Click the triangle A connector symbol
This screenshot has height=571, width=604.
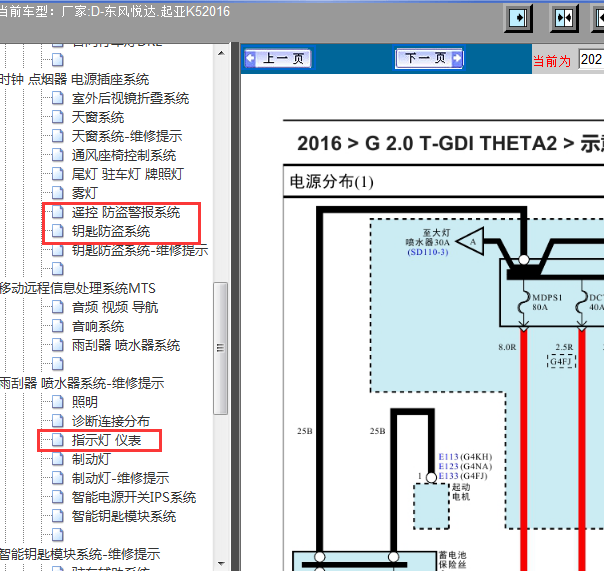pyautogui.click(x=471, y=242)
